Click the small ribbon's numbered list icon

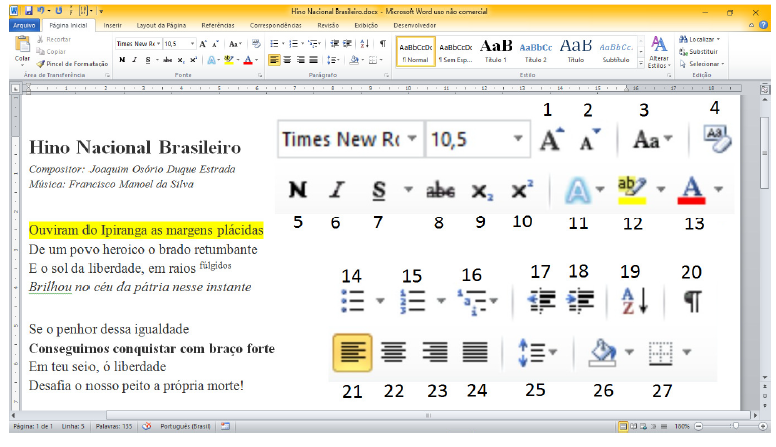[293, 44]
